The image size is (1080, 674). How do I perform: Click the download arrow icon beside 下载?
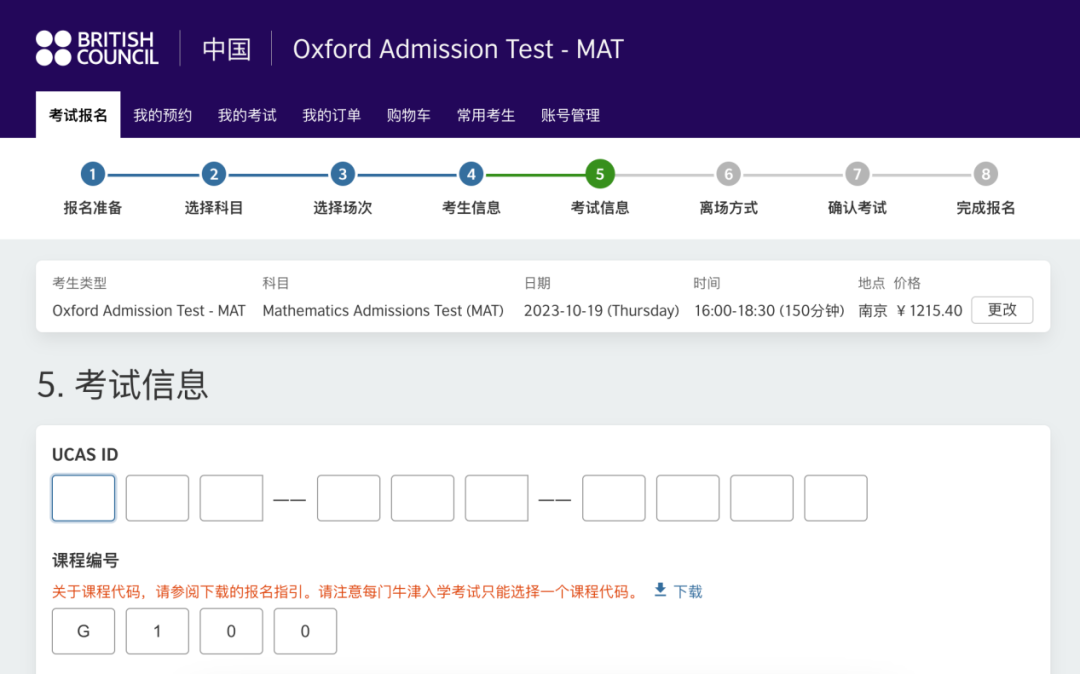coord(661,590)
